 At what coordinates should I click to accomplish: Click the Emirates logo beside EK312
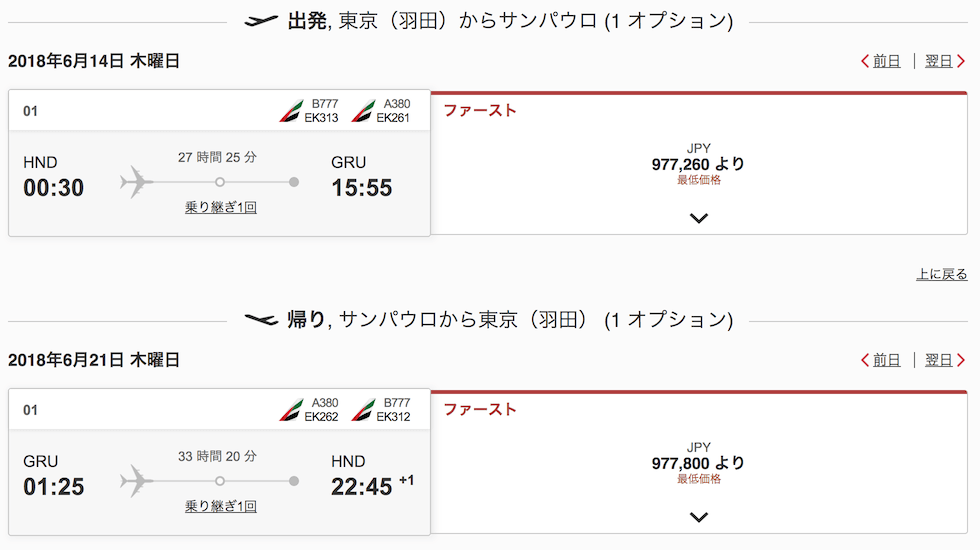pos(362,410)
